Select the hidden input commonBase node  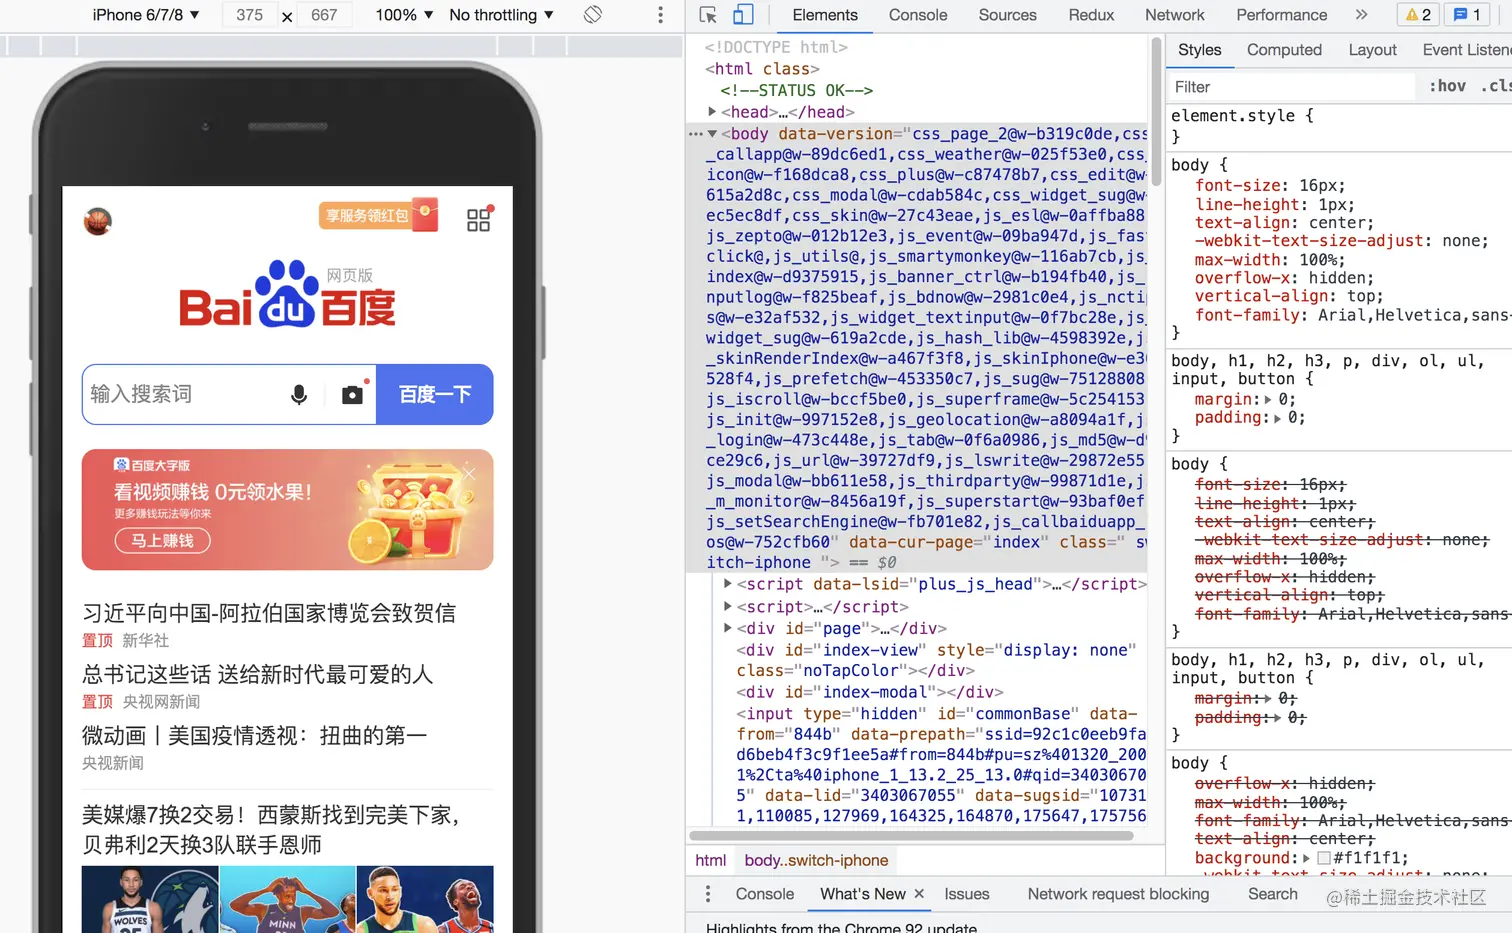point(941,764)
